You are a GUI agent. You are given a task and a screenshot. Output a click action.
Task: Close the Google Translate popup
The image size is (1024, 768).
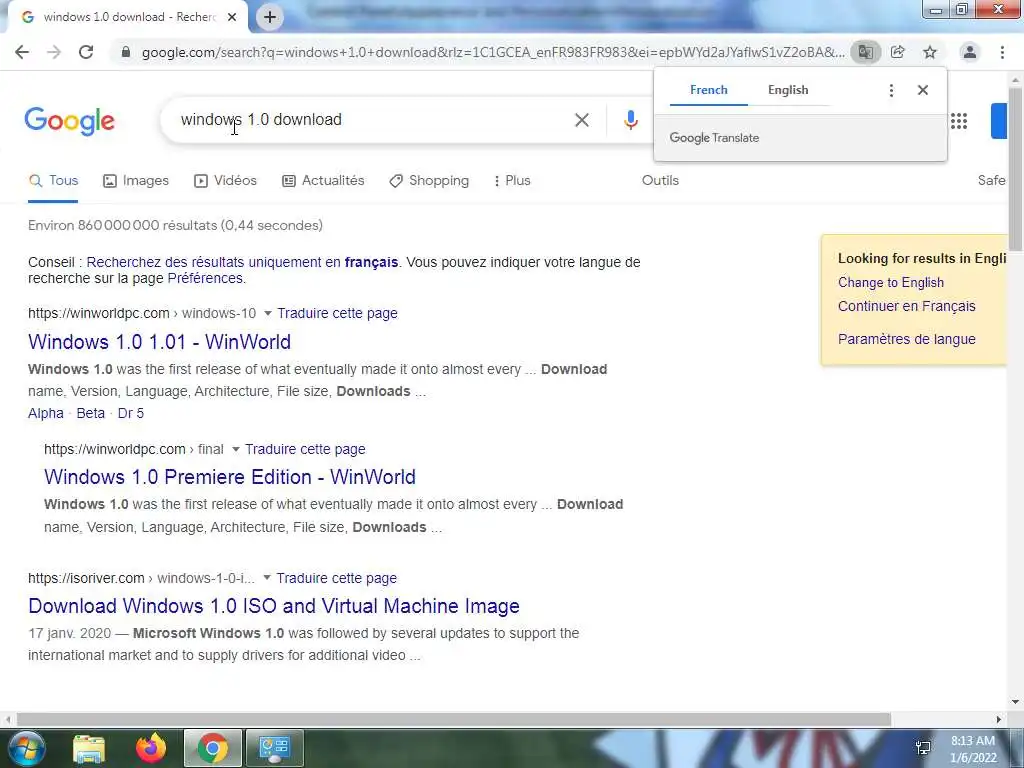[923, 90]
